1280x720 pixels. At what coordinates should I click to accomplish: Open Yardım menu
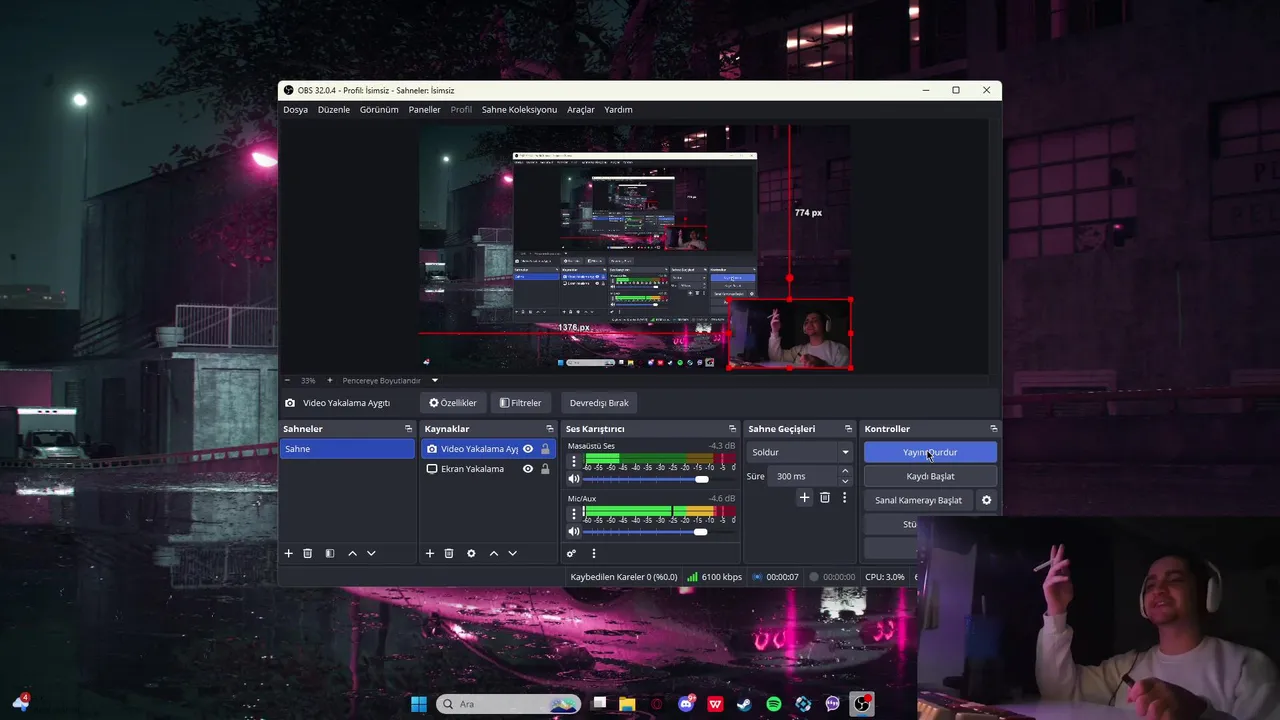point(618,110)
